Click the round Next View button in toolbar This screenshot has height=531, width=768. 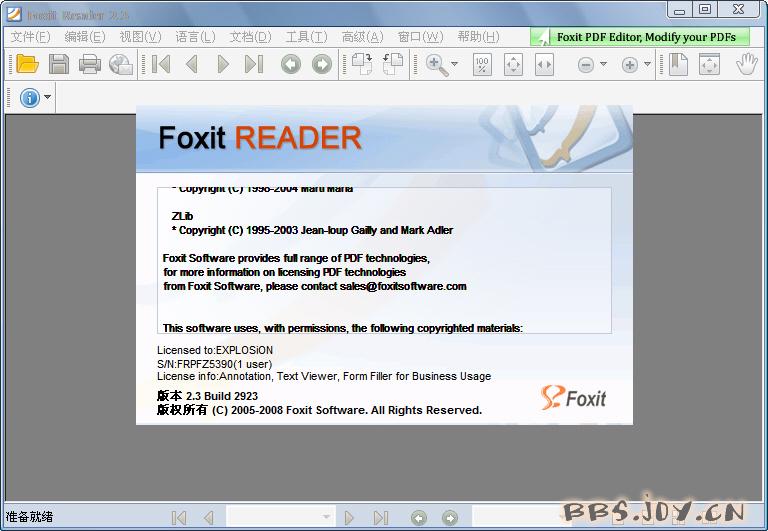point(322,64)
